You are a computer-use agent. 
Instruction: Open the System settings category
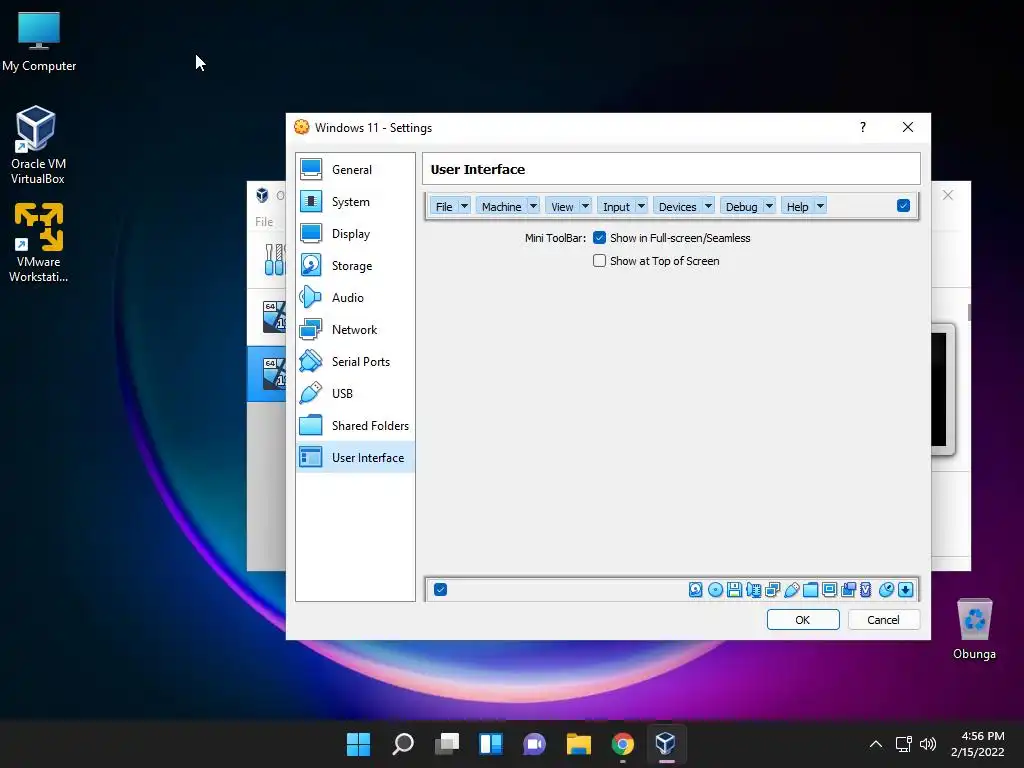(x=355, y=202)
